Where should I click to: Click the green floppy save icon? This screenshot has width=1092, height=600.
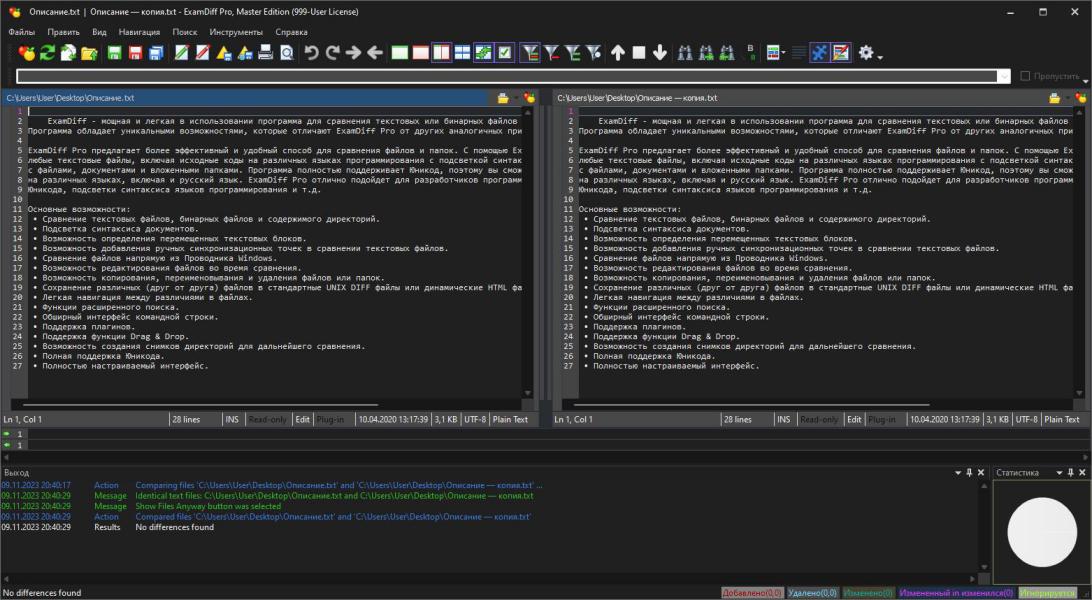pos(115,53)
